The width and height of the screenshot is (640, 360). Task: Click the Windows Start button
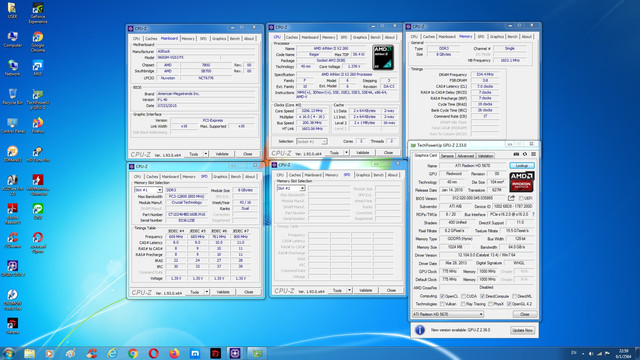9,353
